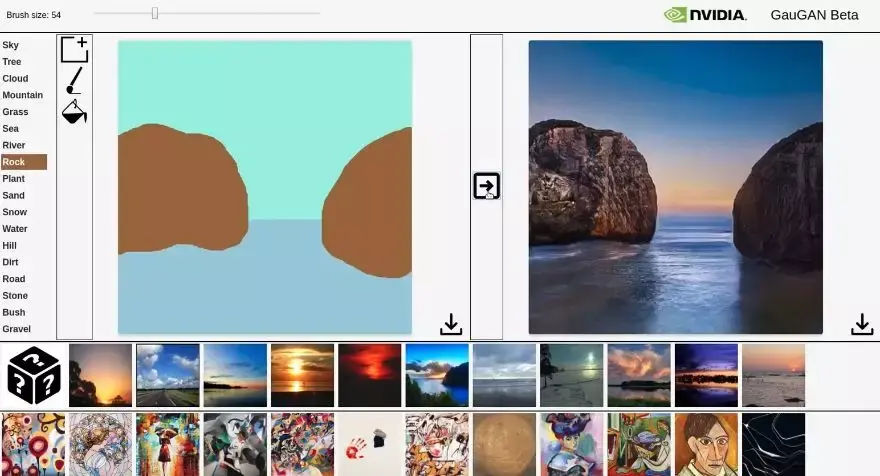Choose the gray cubist abstract painting style

[x=235, y=445]
